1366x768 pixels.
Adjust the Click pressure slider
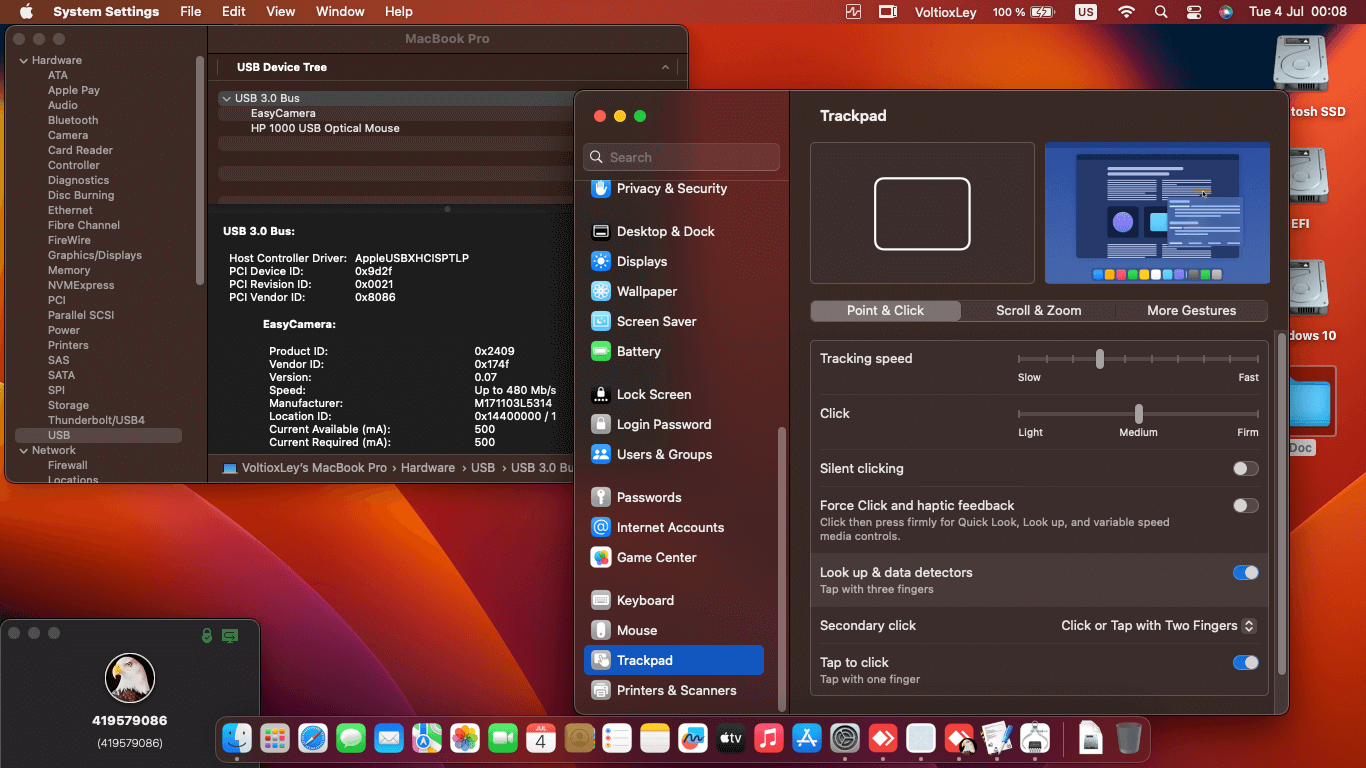pyautogui.click(x=1138, y=413)
